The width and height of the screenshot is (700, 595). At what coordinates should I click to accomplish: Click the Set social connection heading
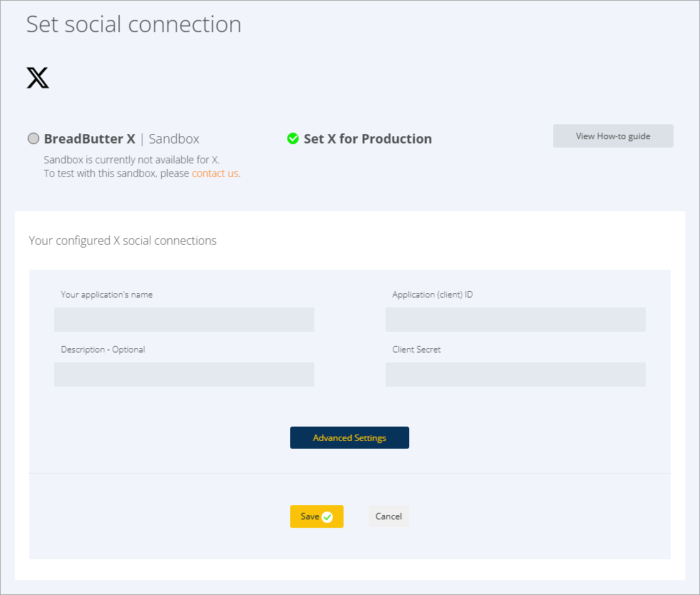click(133, 24)
